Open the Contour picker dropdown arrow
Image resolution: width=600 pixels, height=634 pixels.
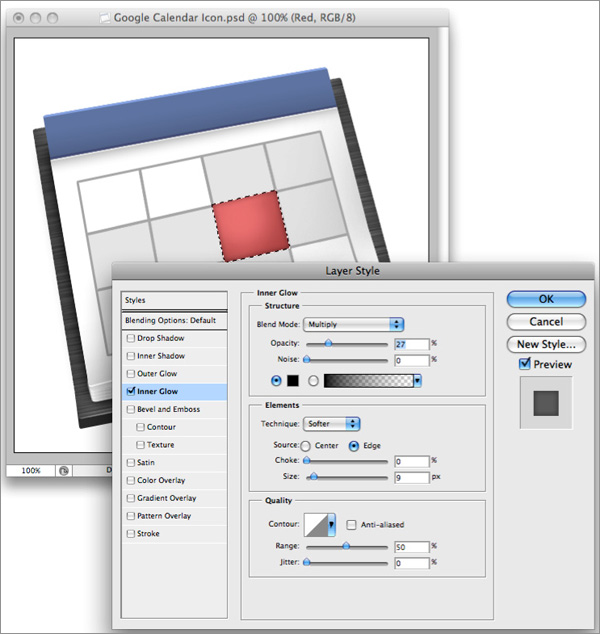click(x=332, y=525)
